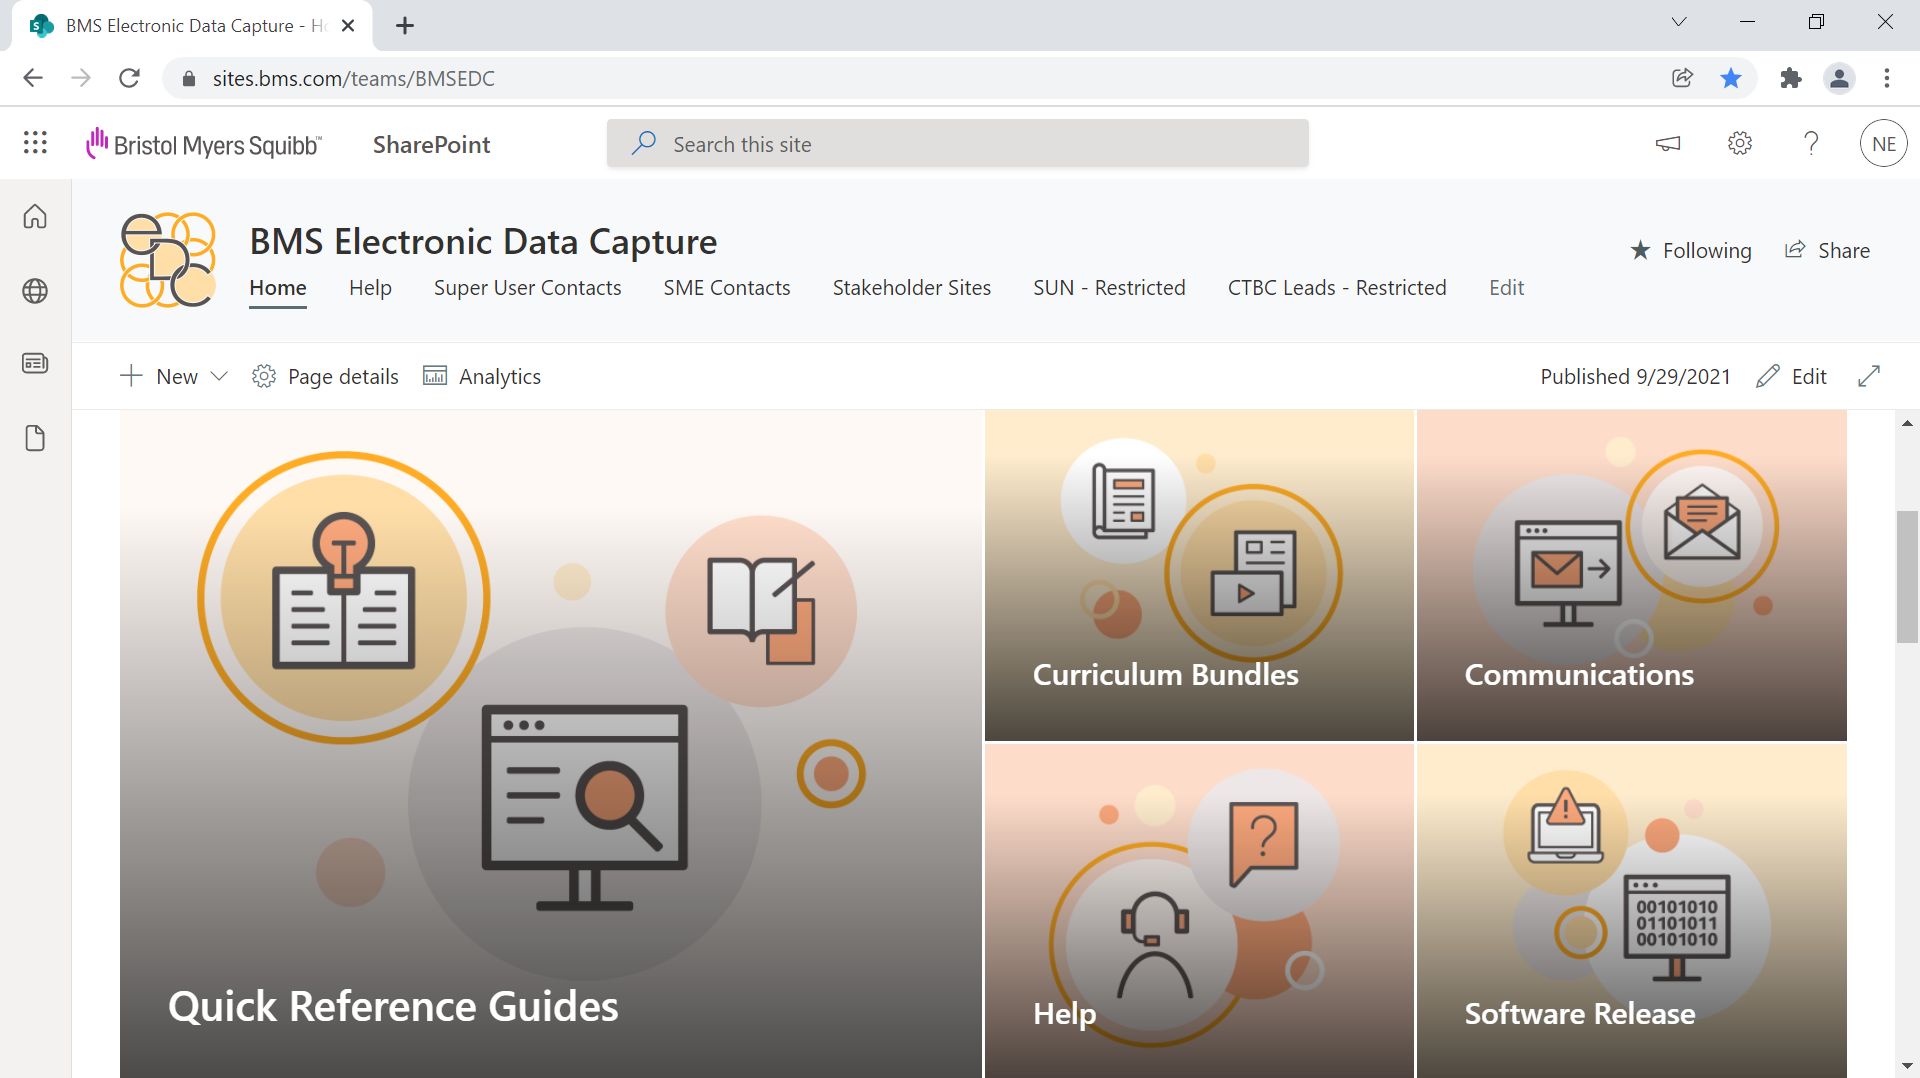Close the BMS Electronic Data Capture tab
The height and width of the screenshot is (1078, 1920).
pyautogui.click(x=348, y=26)
